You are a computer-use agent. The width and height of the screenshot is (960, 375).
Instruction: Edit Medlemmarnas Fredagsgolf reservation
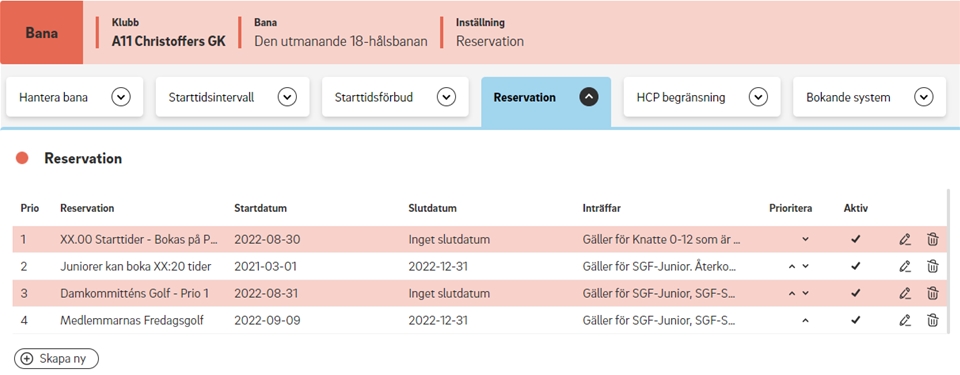click(x=905, y=320)
